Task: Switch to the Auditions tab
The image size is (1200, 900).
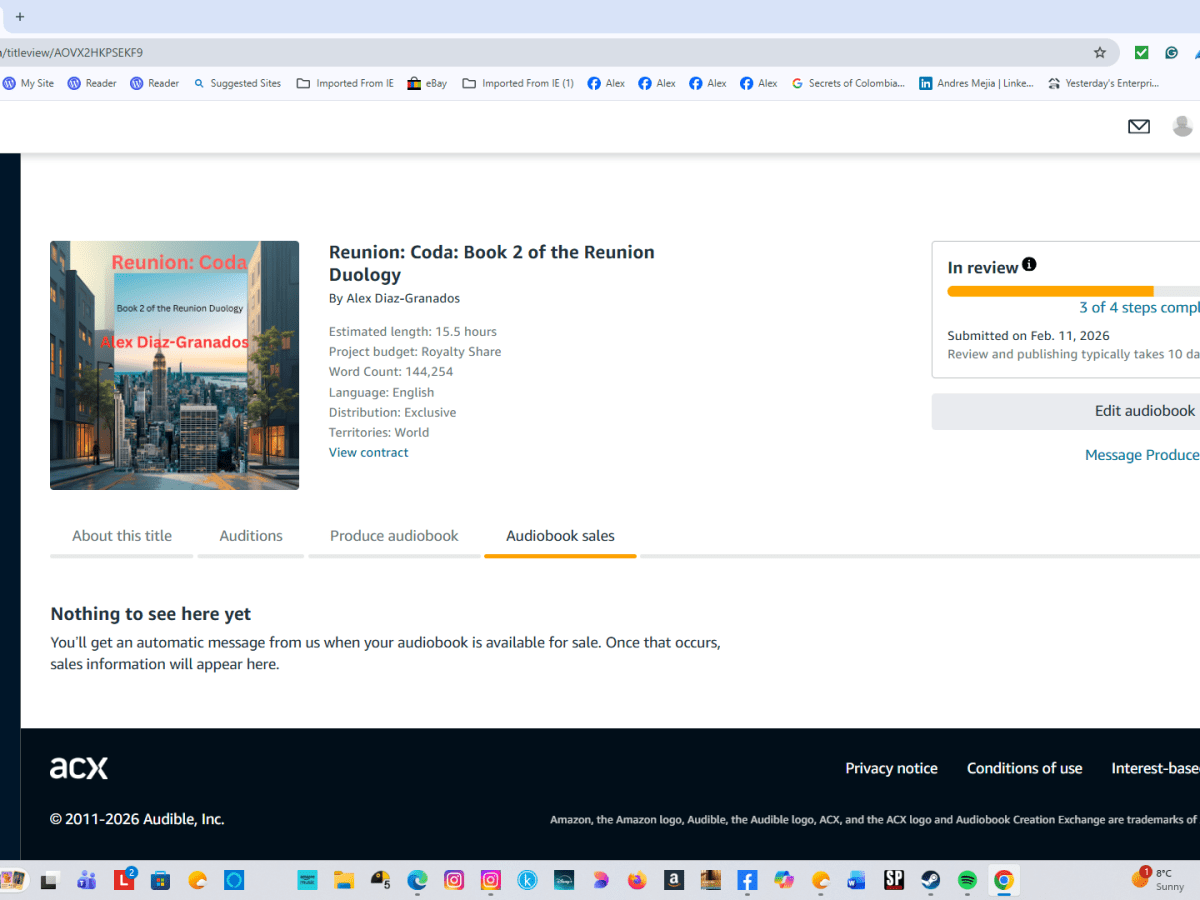Action: (250, 536)
